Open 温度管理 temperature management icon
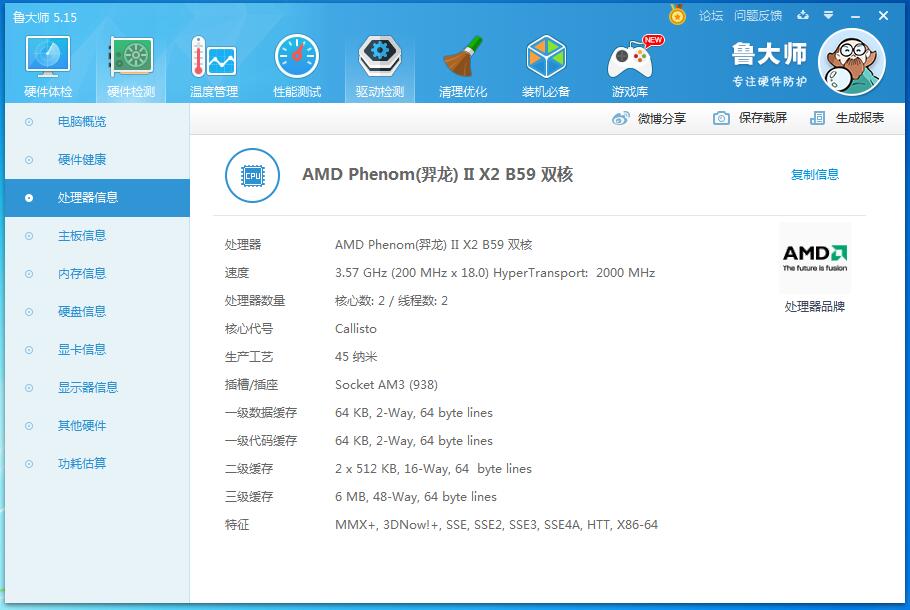Viewport: 910px width, 610px height. [214, 57]
